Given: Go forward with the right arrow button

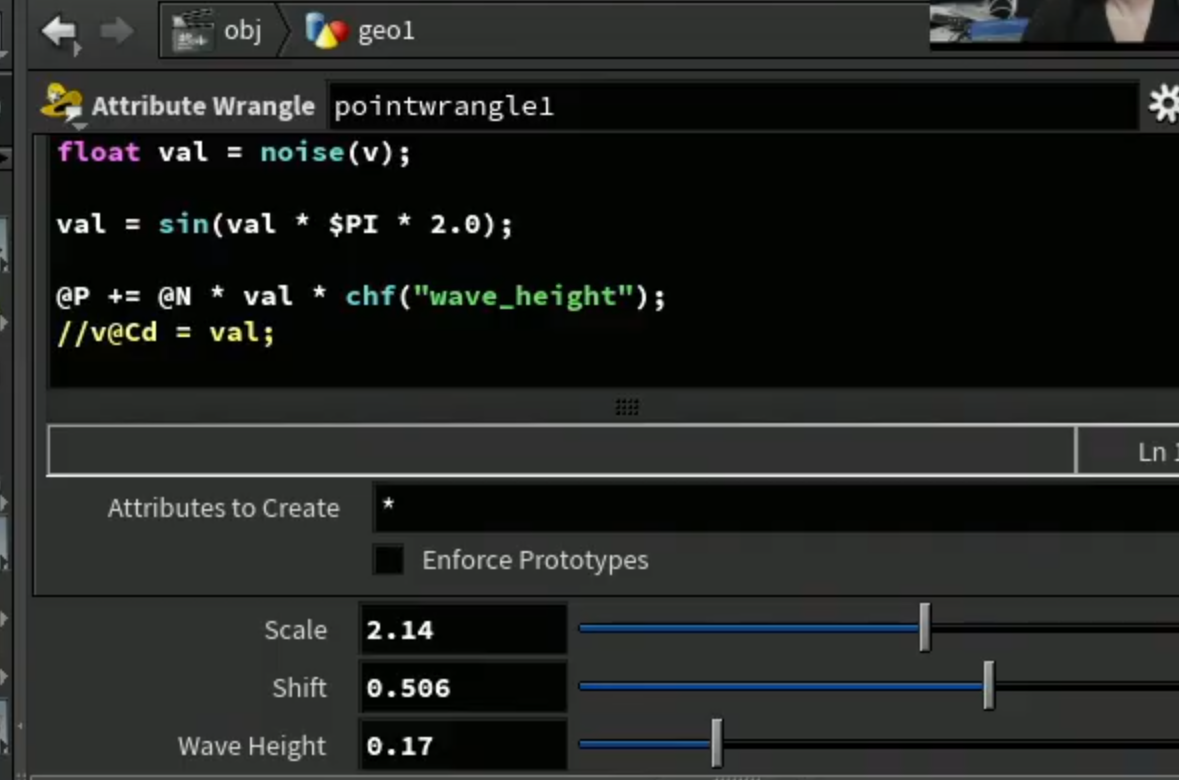Looking at the screenshot, I should pos(117,31).
